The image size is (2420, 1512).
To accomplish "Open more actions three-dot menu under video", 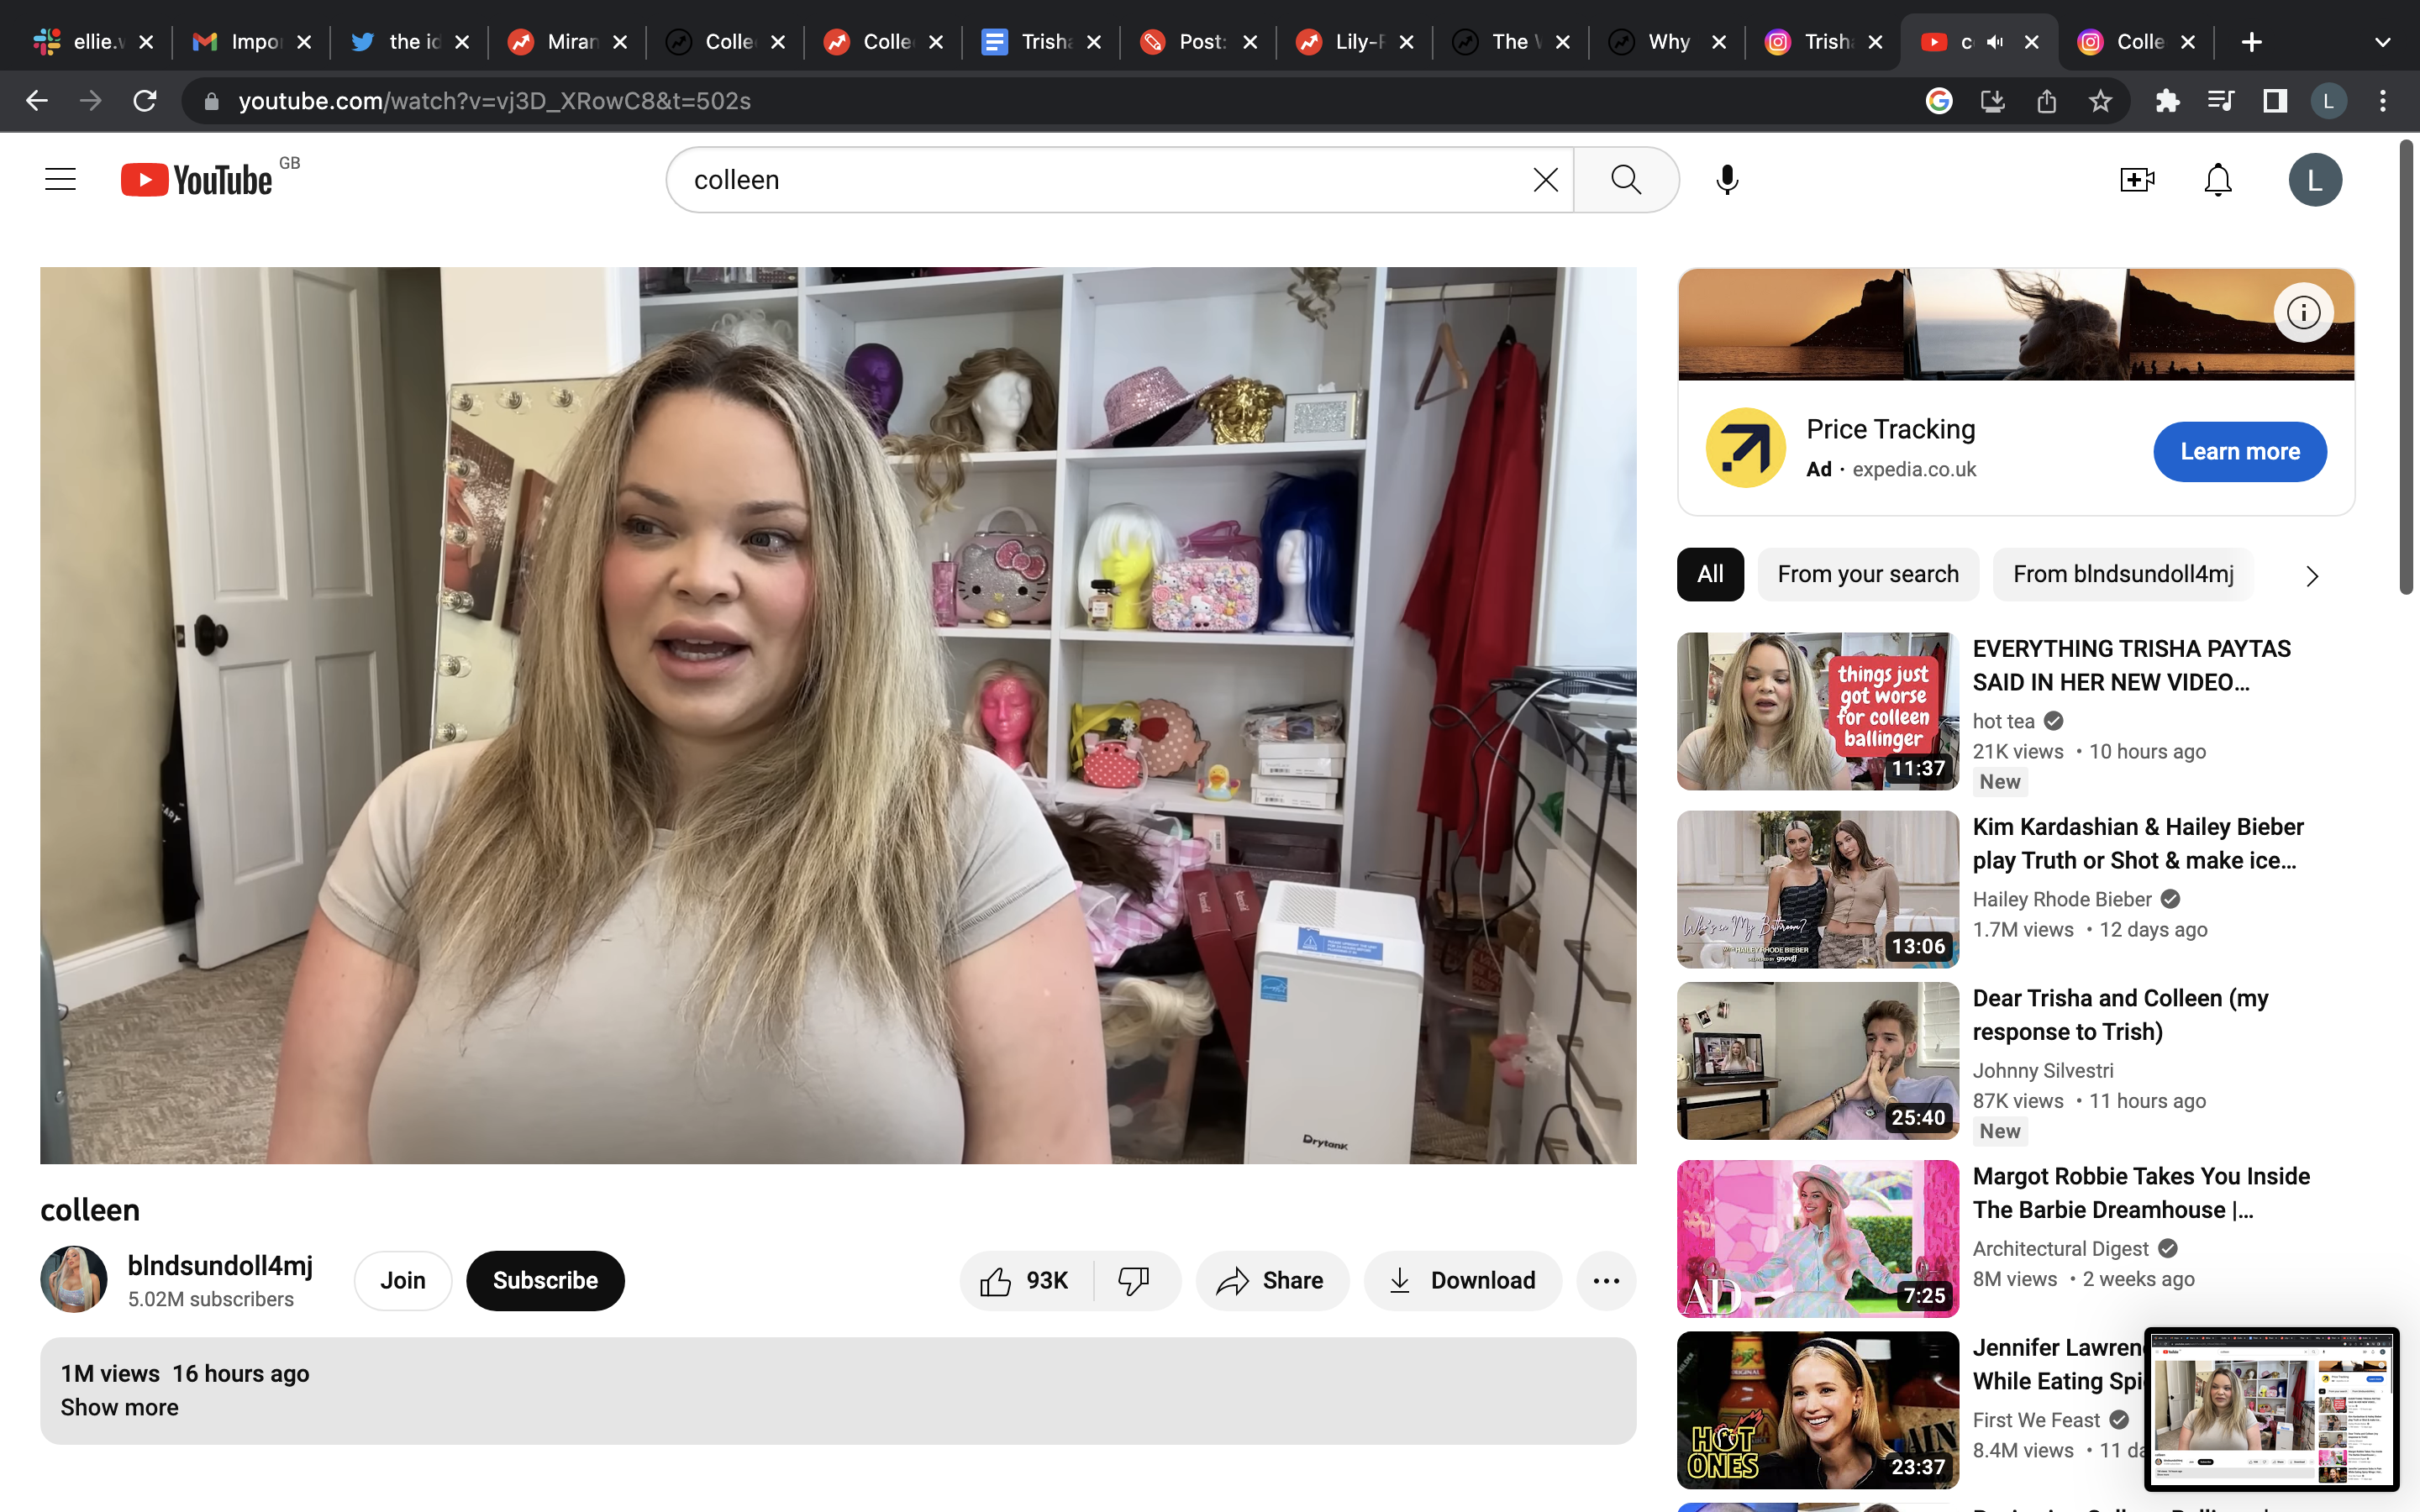I will pyautogui.click(x=1605, y=1281).
